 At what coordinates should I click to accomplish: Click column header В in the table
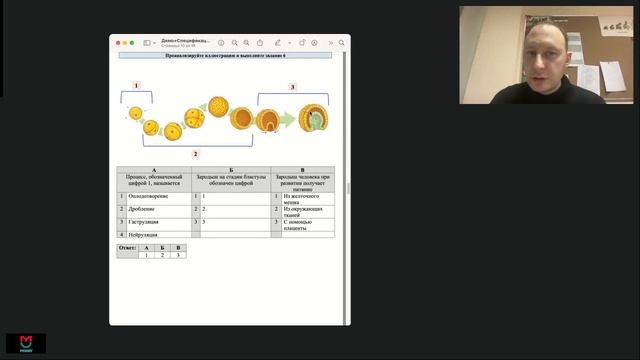click(x=302, y=170)
